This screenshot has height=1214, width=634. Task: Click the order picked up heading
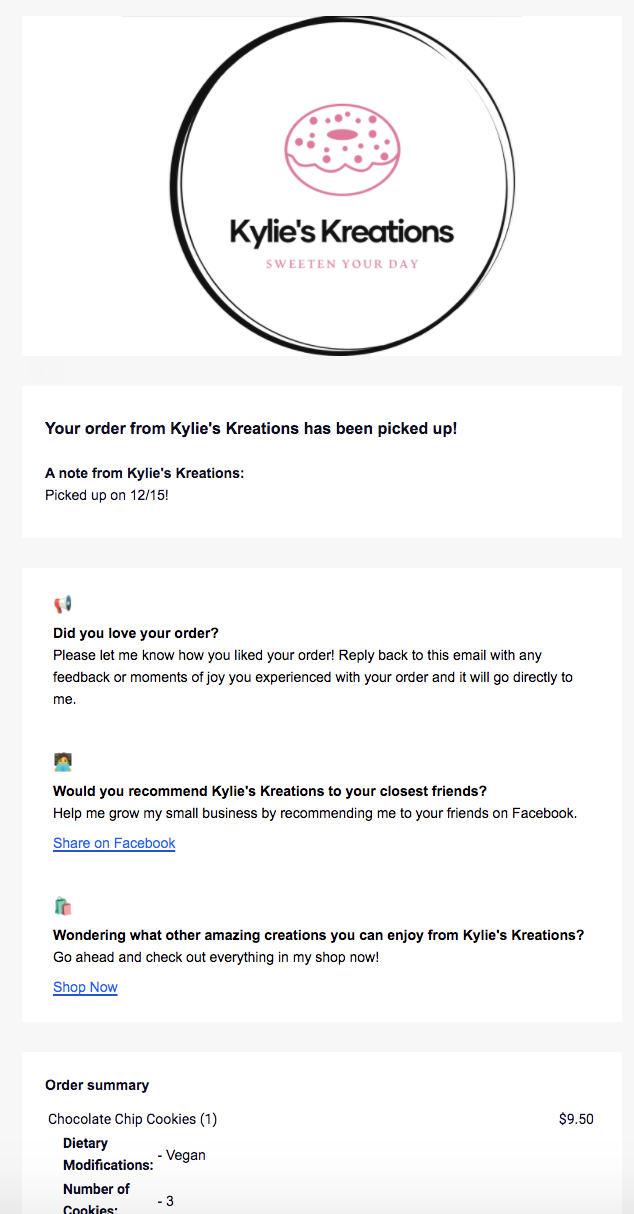[251, 428]
